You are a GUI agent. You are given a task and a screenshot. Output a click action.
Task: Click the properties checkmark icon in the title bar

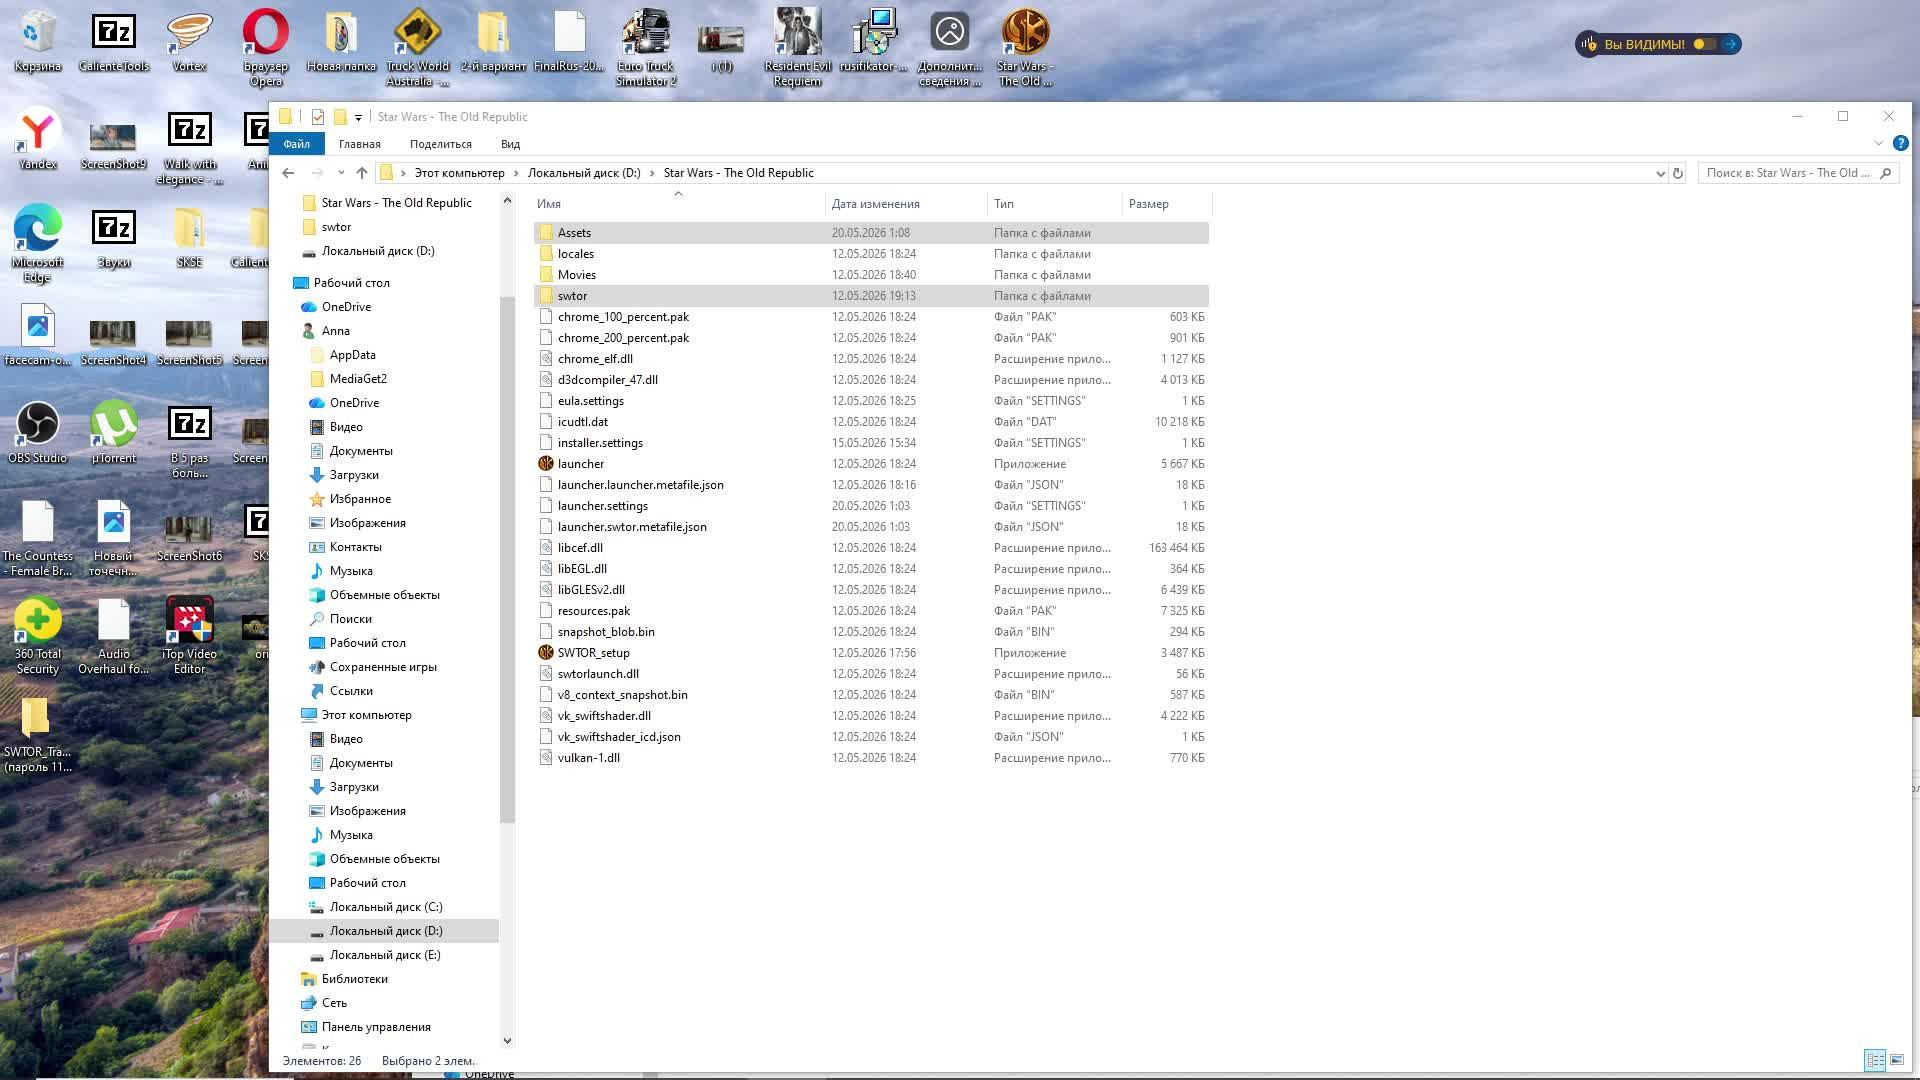tap(318, 117)
